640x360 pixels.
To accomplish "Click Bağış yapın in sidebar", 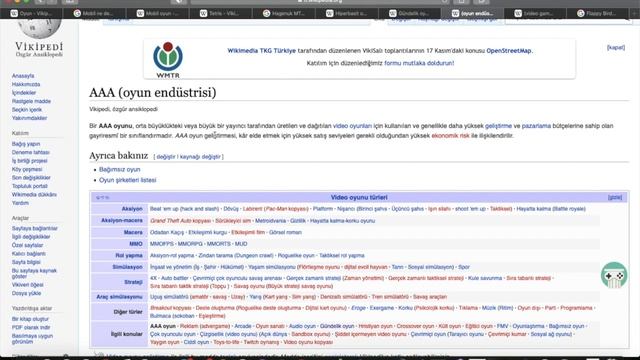I will coord(26,144).
